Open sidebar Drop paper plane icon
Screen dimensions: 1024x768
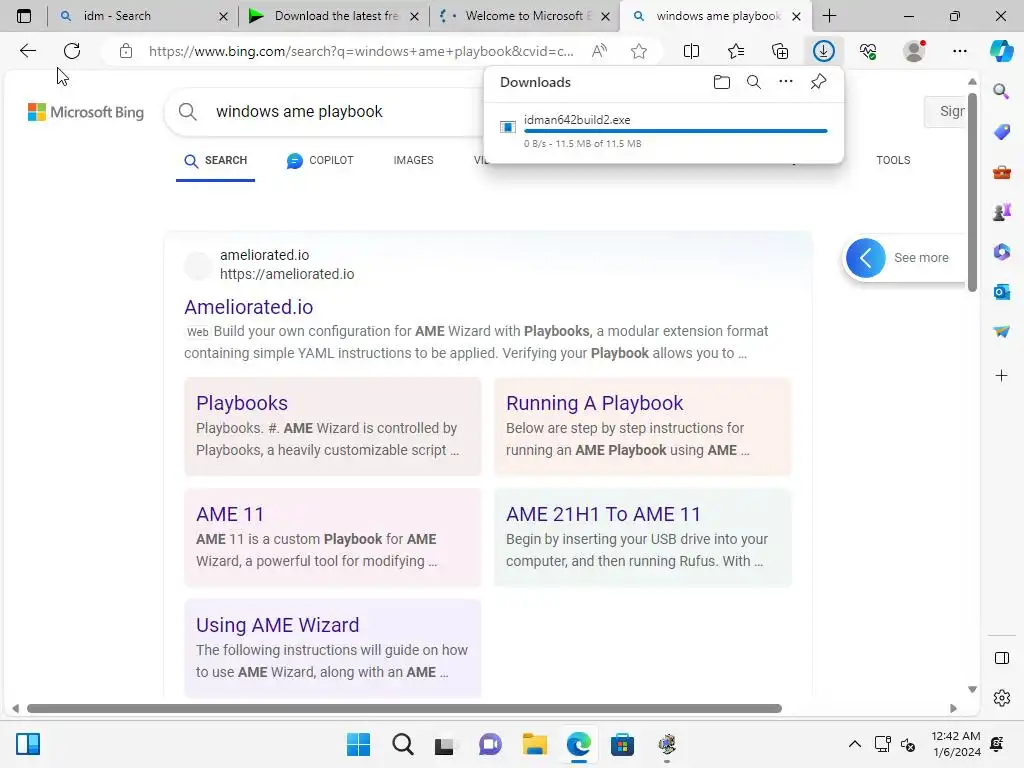point(1001,332)
